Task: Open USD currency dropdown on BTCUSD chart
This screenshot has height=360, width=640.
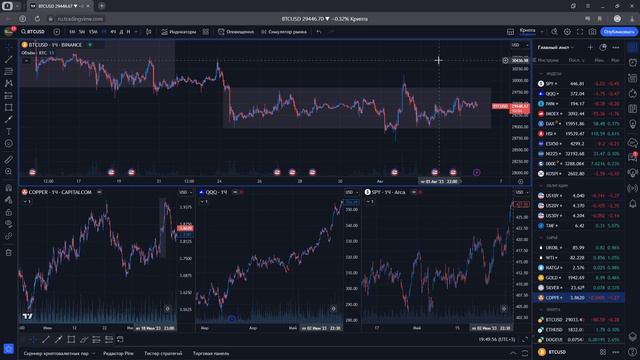Action: (x=520, y=45)
